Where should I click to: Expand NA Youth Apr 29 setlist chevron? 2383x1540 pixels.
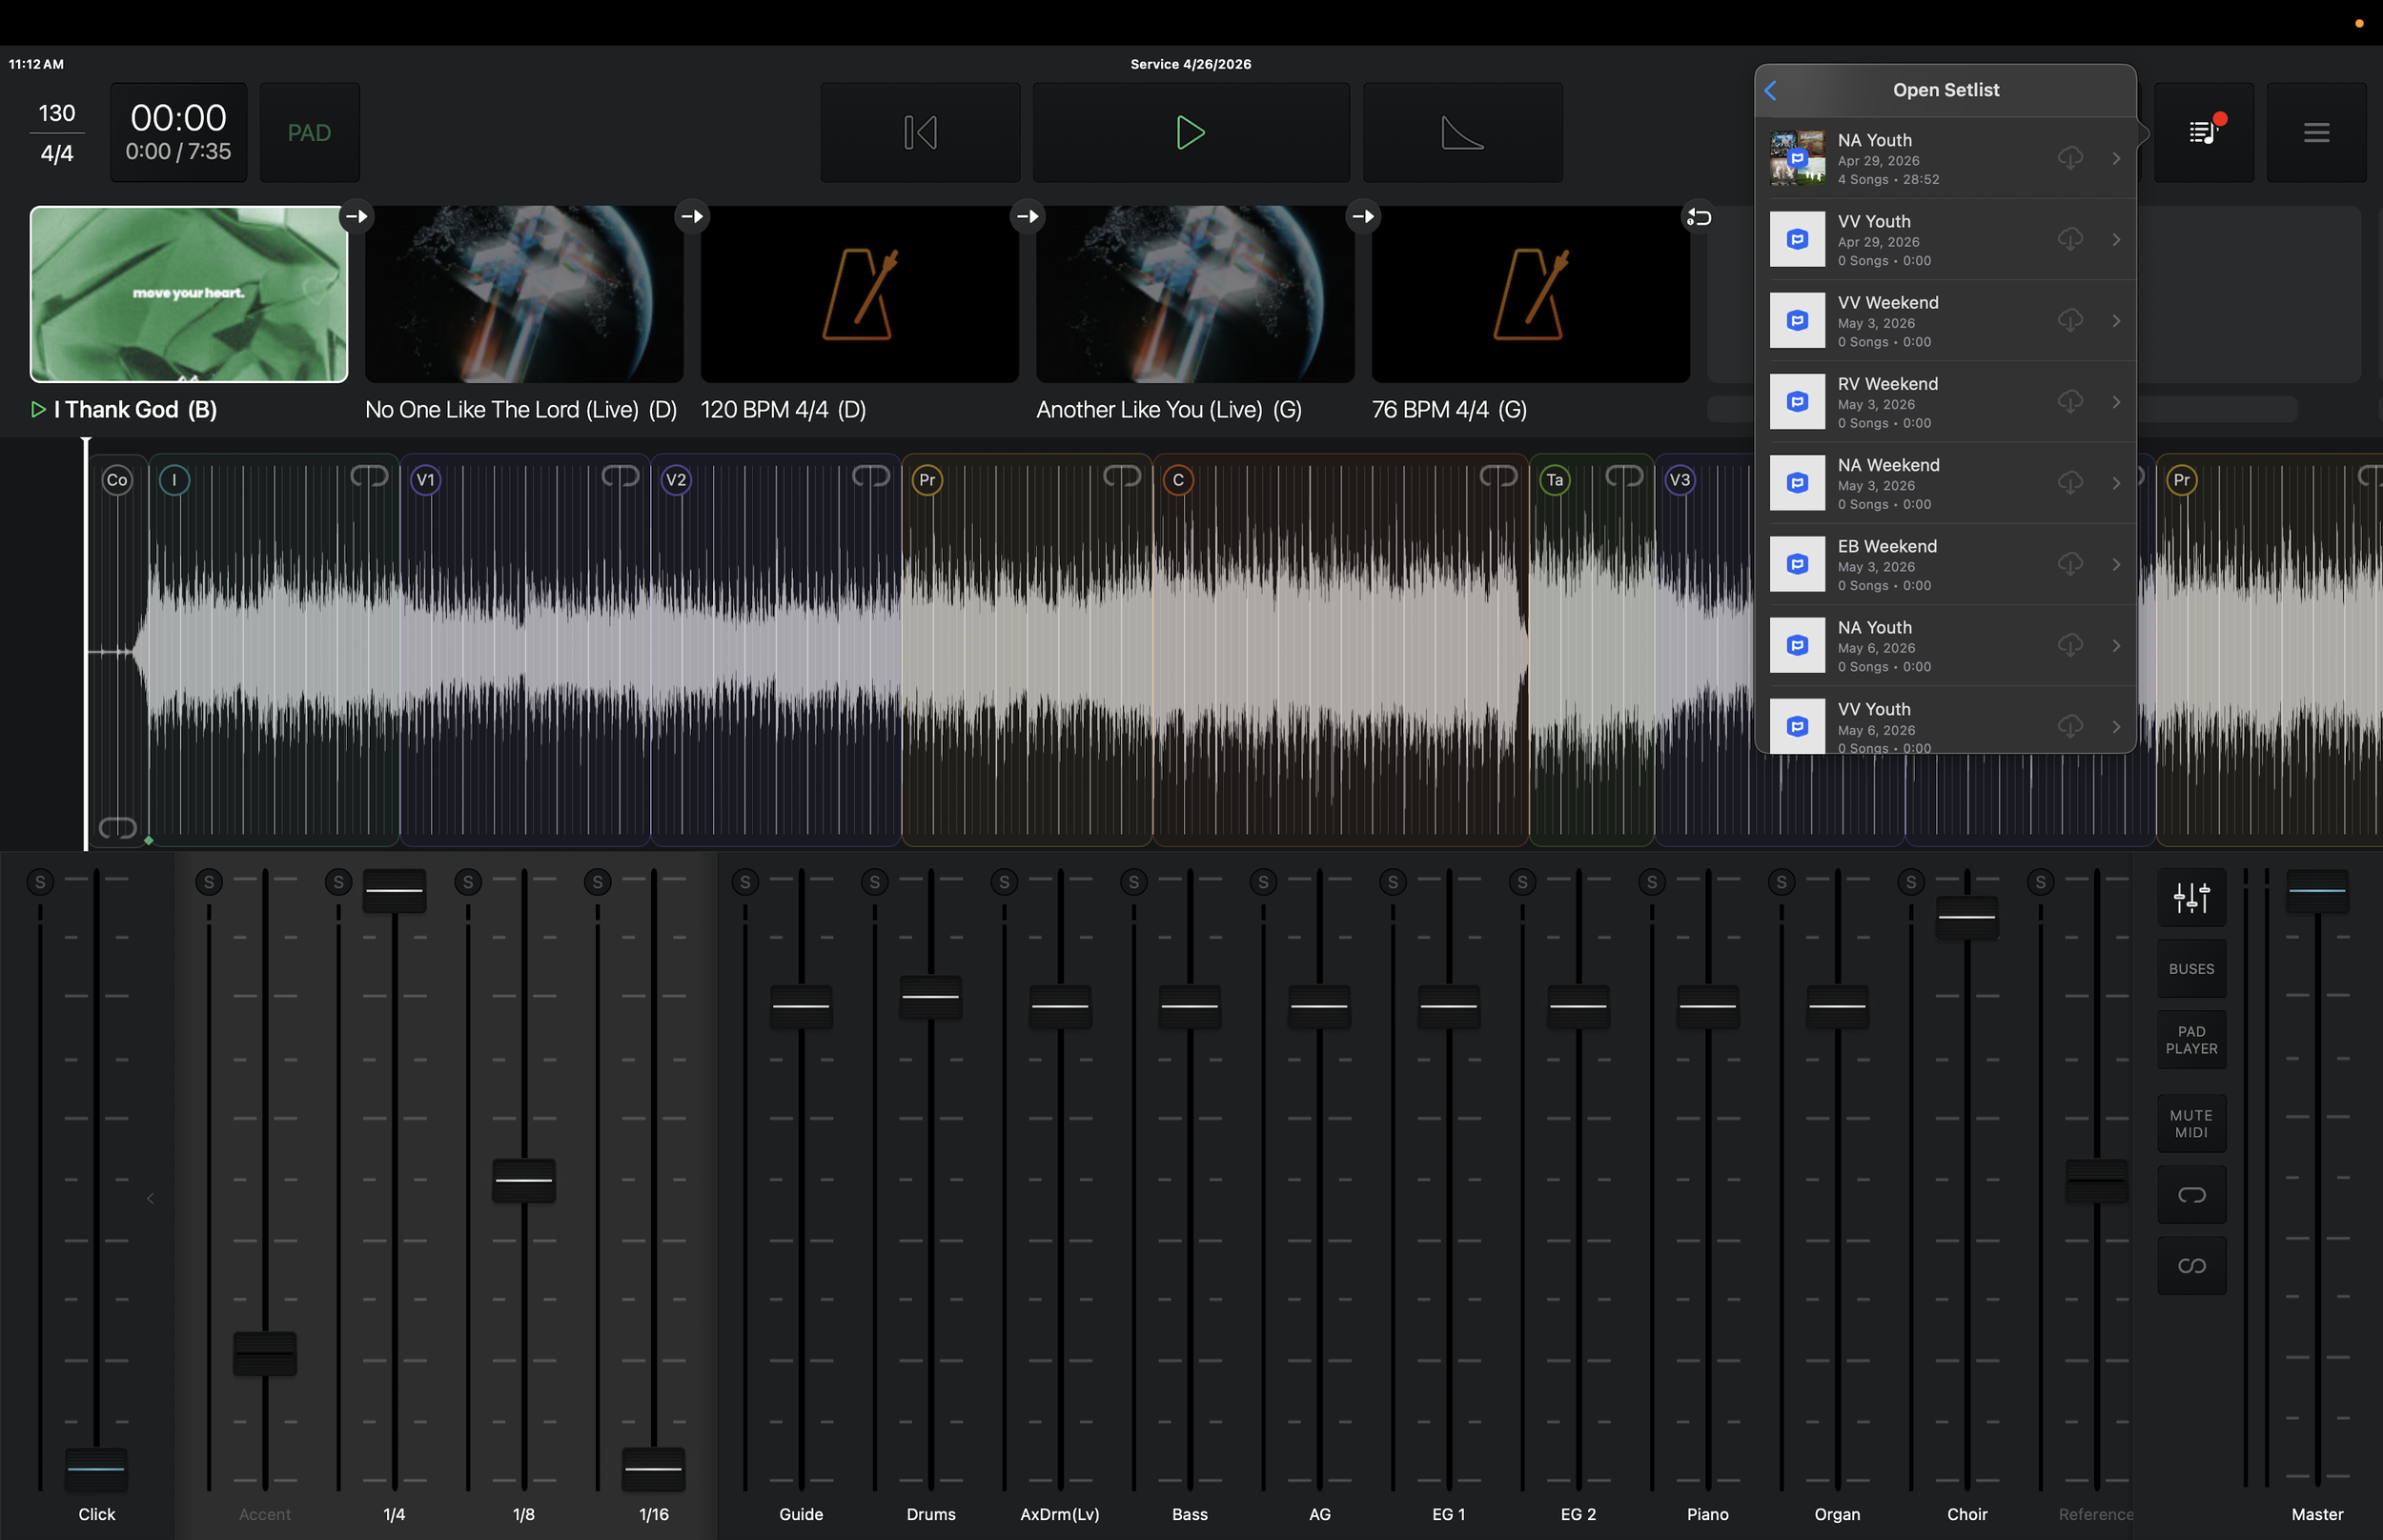[x=2116, y=159]
